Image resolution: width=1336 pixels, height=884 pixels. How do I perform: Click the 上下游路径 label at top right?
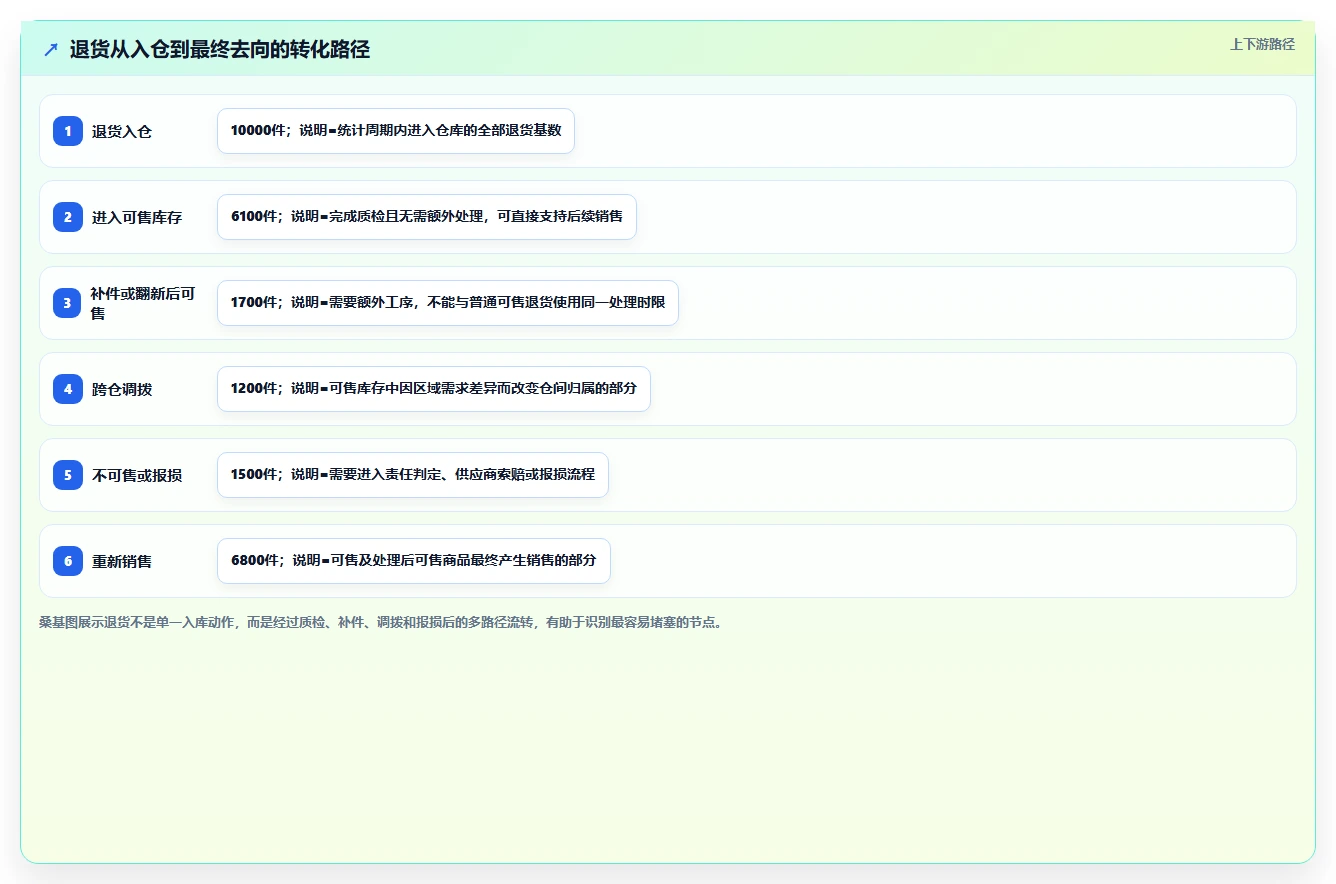point(1262,44)
